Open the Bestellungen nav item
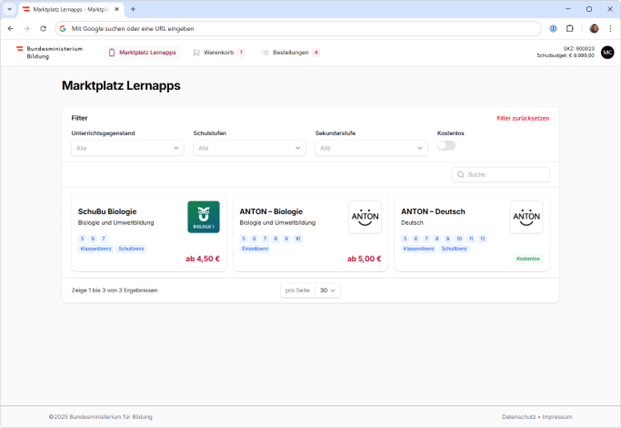 click(290, 52)
